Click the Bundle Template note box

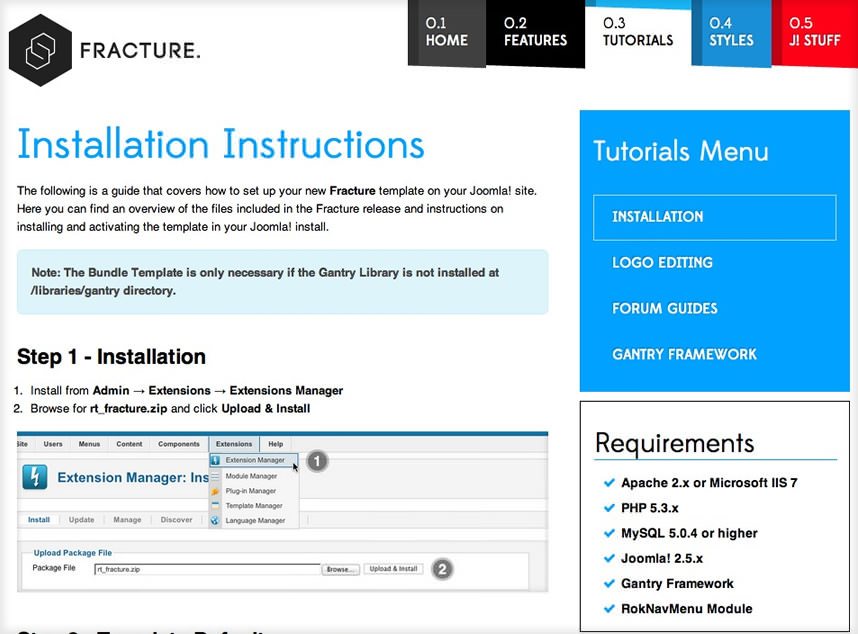[x=282, y=282]
